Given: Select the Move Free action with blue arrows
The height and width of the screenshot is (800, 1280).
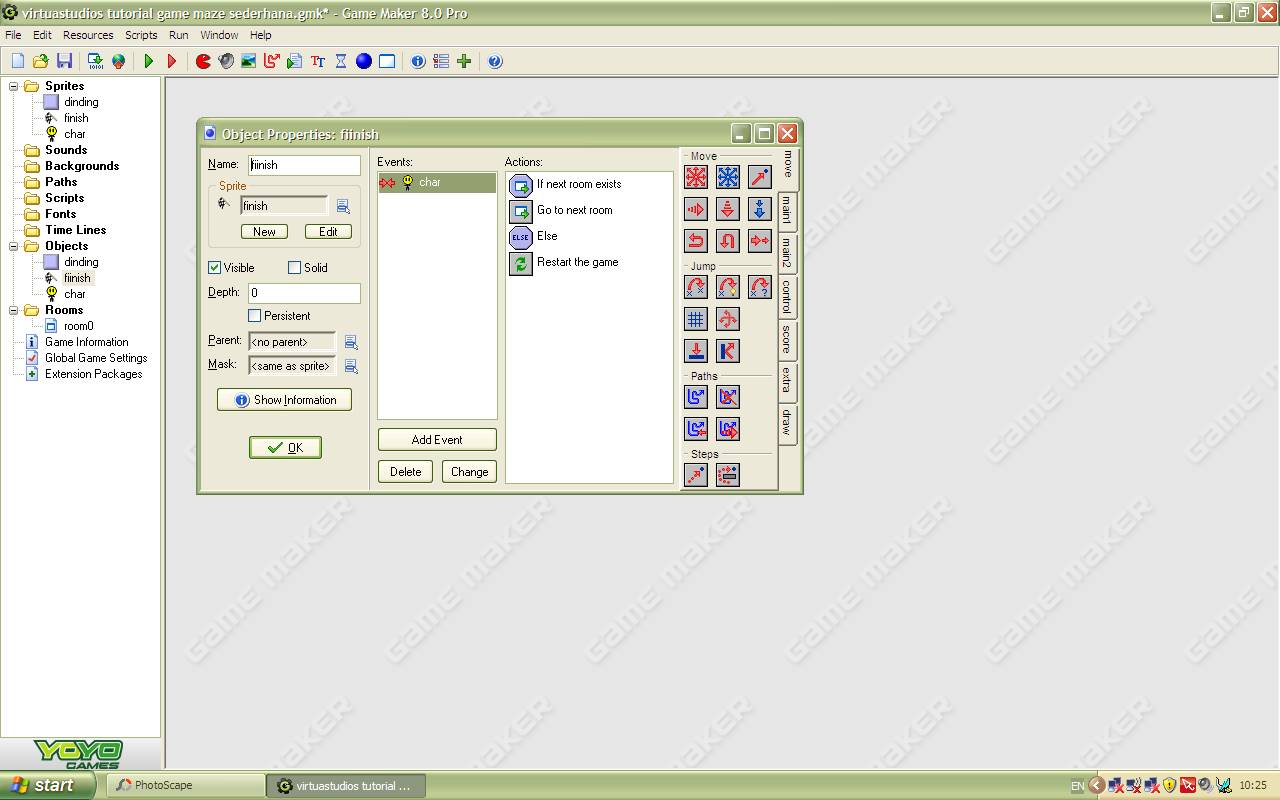Looking at the screenshot, I should 728,177.
